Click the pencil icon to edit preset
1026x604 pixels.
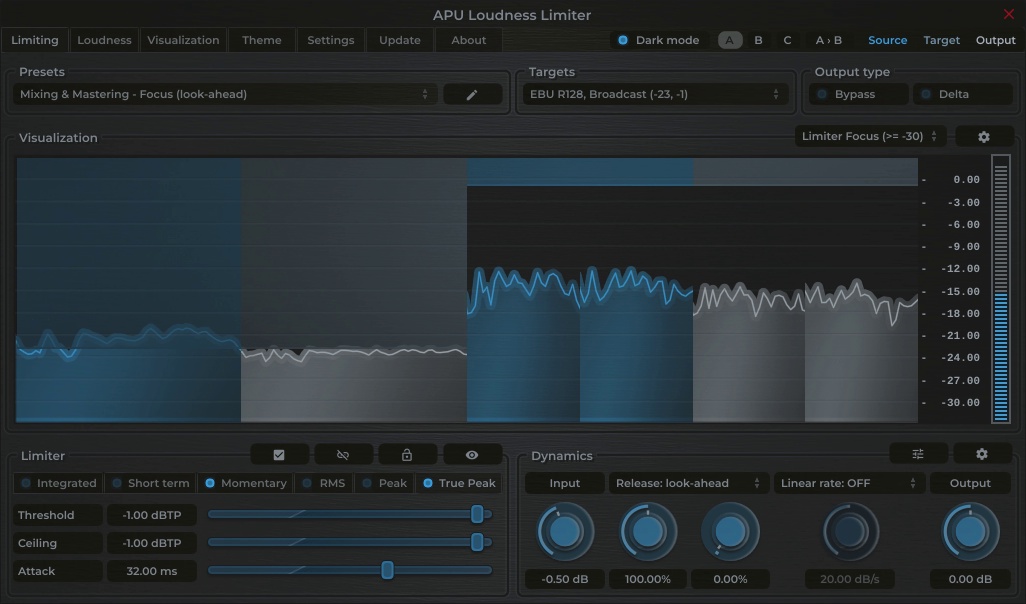coord(472,93)
